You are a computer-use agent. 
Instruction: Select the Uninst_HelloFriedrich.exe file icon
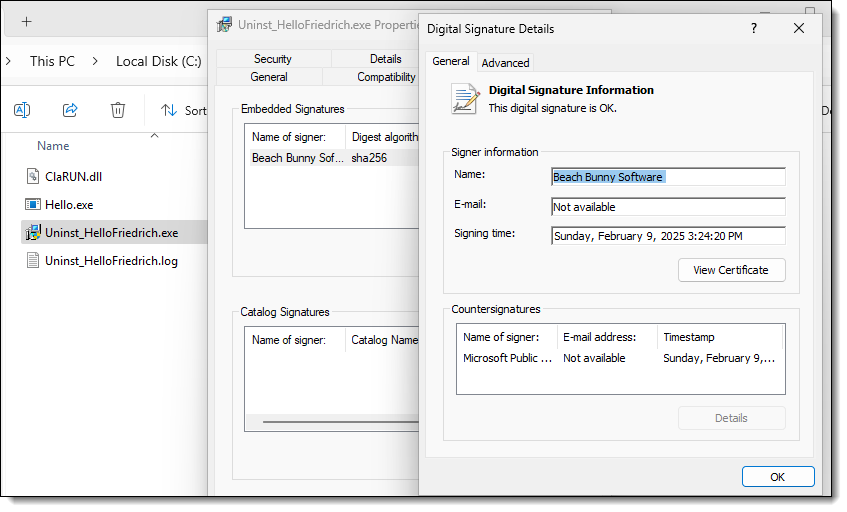pos(33,232)
